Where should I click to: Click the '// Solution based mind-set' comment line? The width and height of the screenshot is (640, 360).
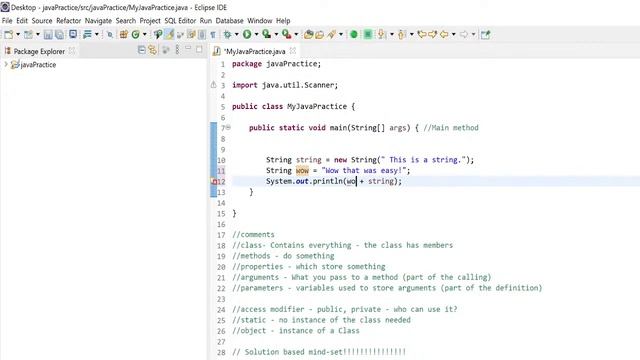[x=319, y=352]
